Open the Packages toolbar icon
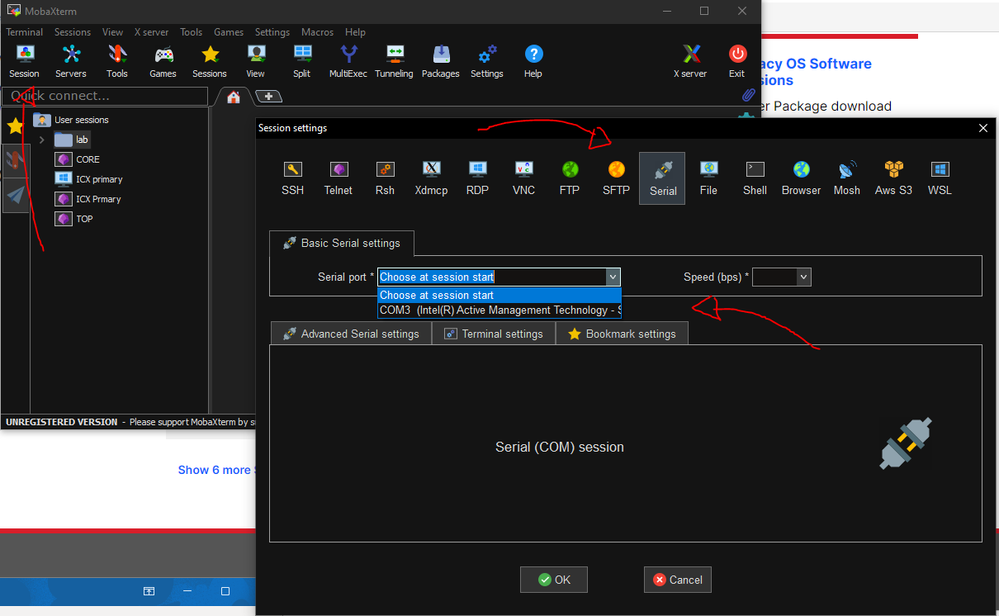This screenshot has height=616, width=999. pyautogui.click(x=440, y=60)
